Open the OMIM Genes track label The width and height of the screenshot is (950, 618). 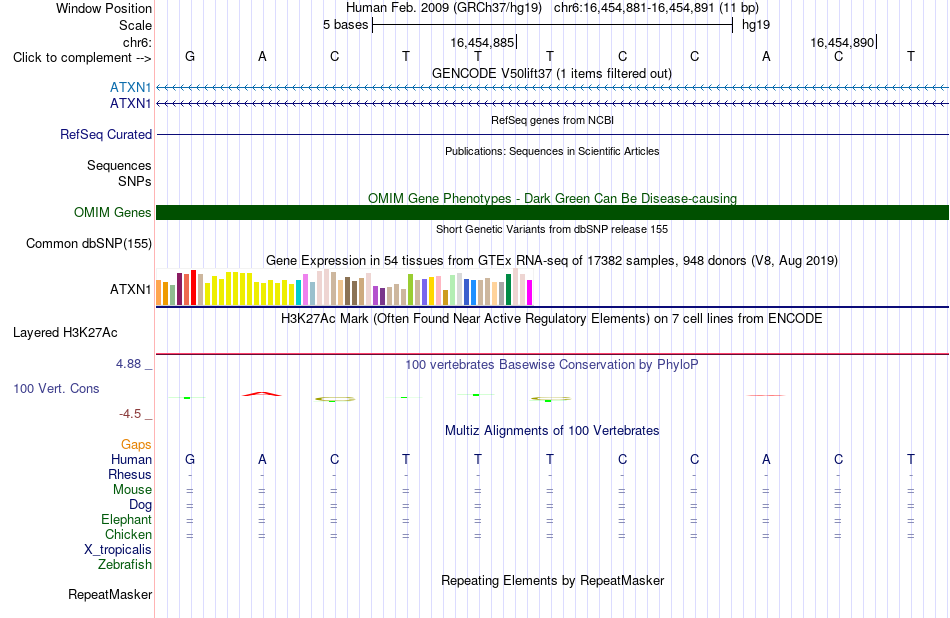(x=113, y=213)
